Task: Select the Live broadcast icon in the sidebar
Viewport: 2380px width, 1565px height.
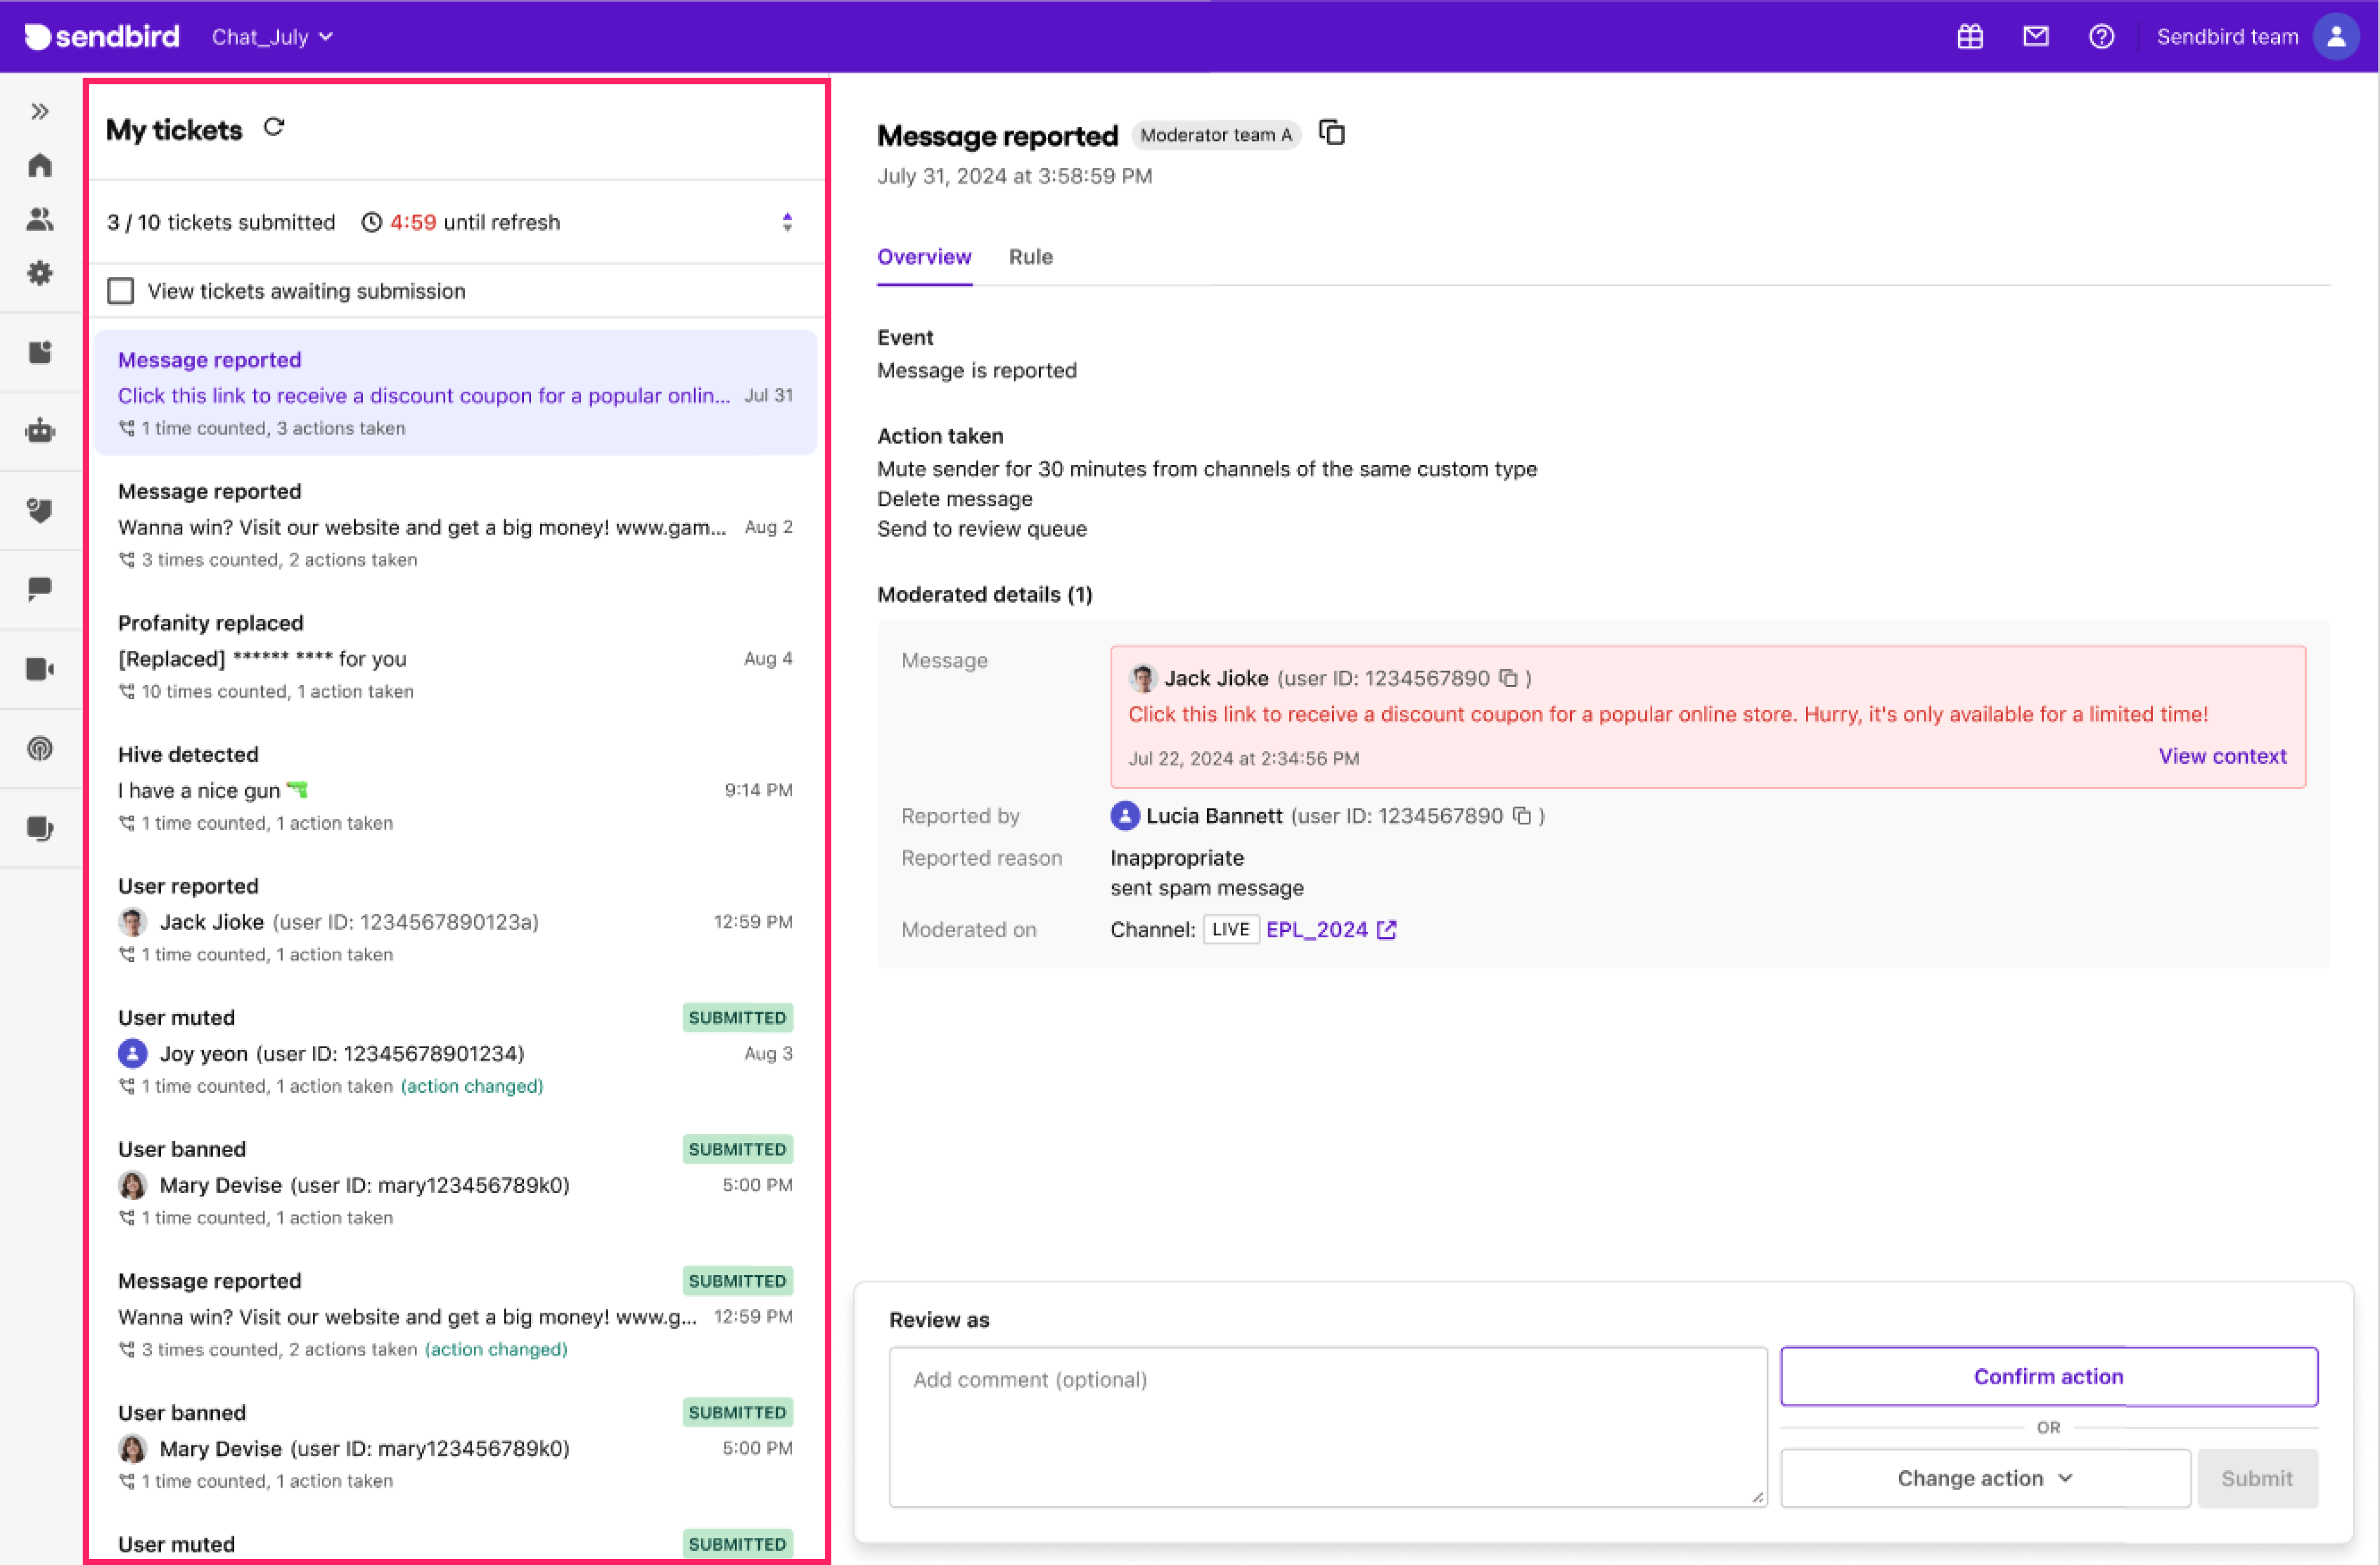Action: 40,748
